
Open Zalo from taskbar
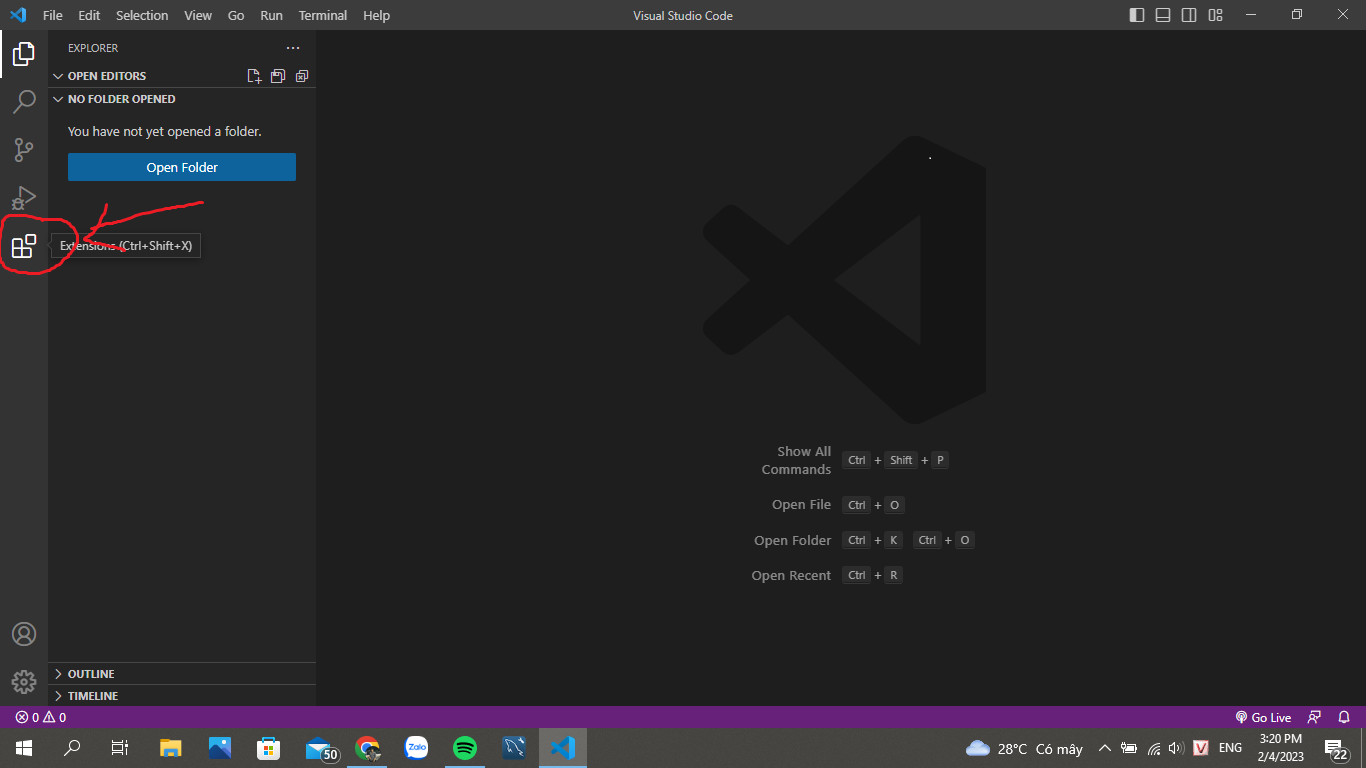click(416, 748)
